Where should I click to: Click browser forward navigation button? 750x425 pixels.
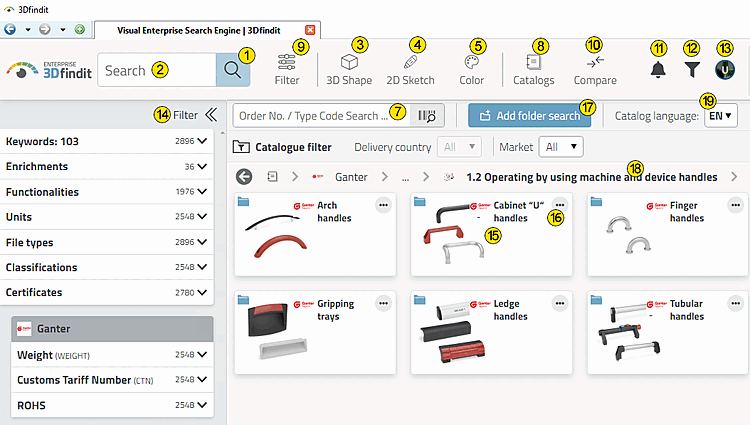44,30
